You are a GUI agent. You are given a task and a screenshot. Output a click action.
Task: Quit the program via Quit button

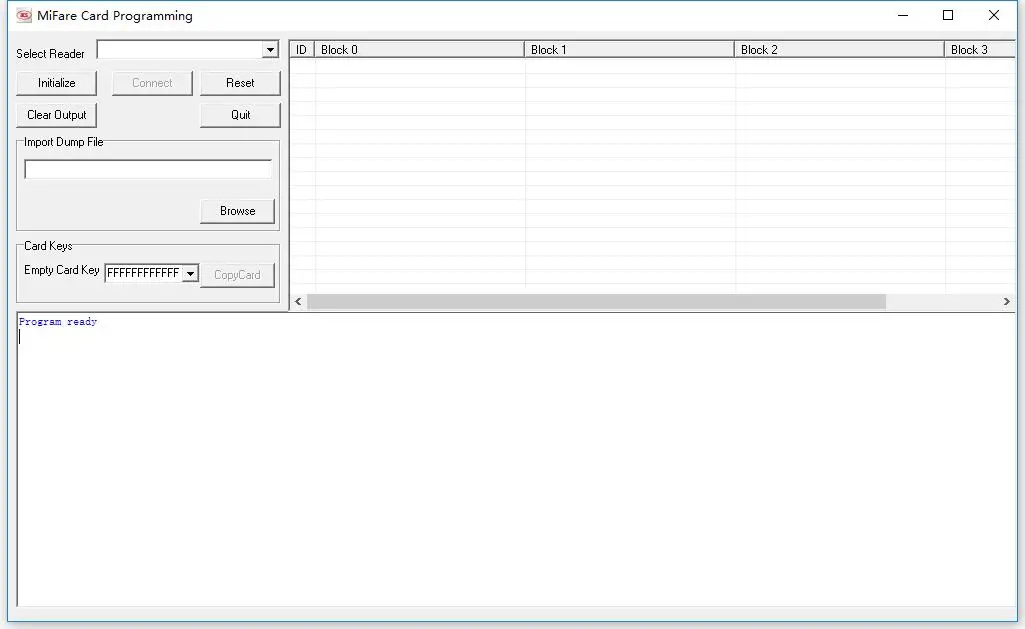pyautogui.click(x=240, y=115)
